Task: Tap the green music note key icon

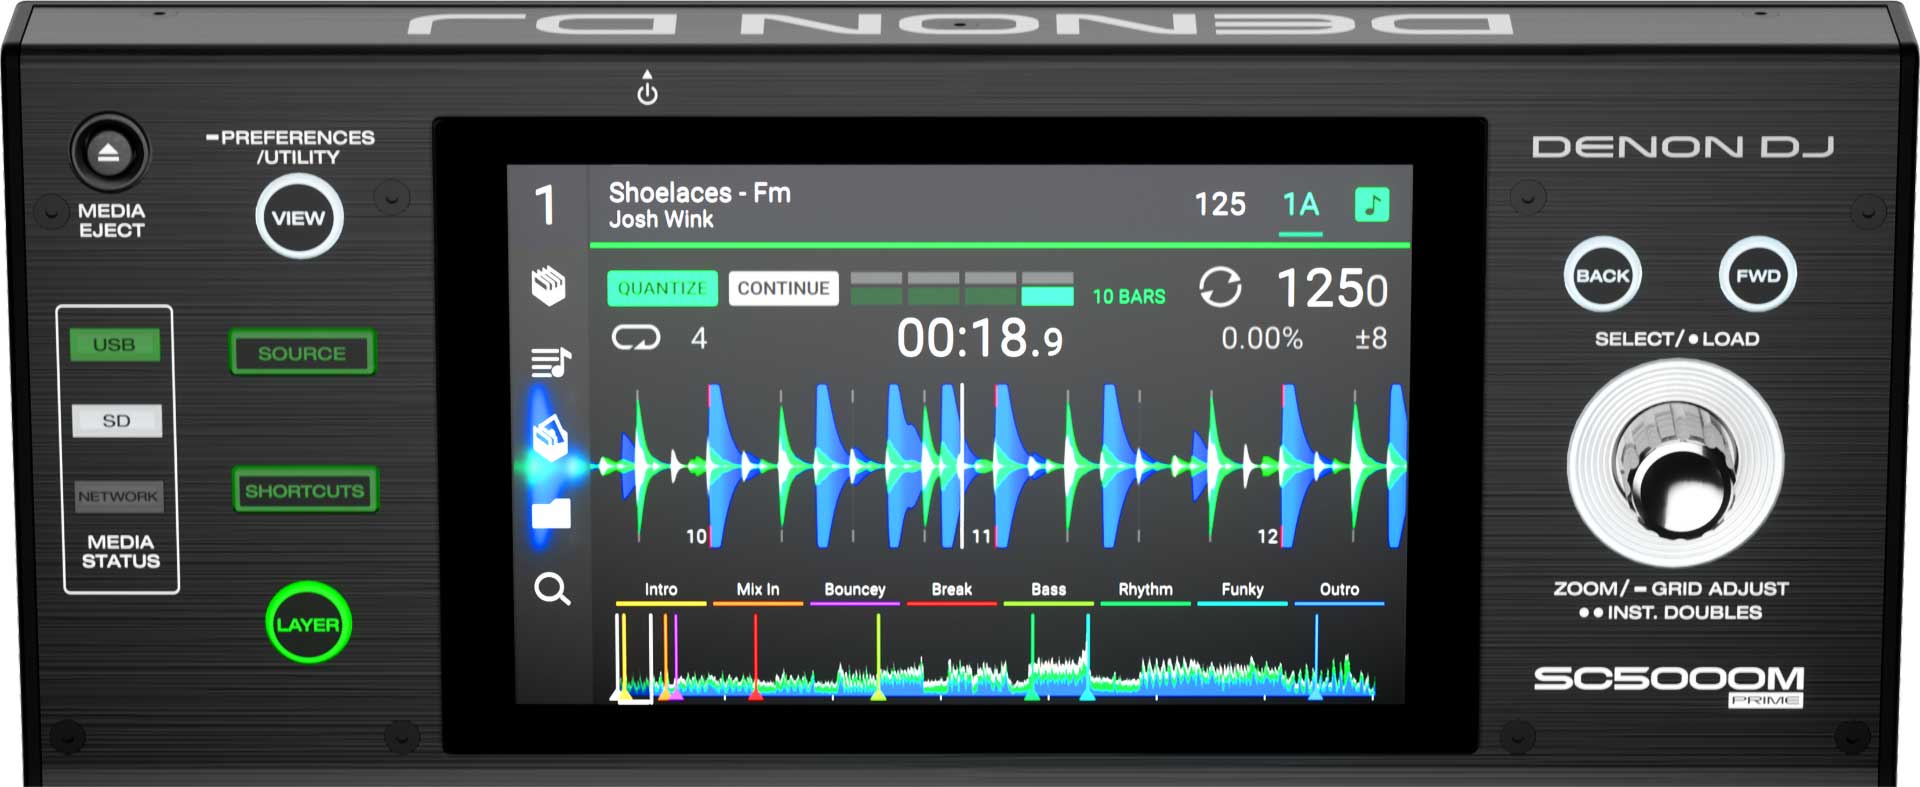Action: [x=1371, y=205]
